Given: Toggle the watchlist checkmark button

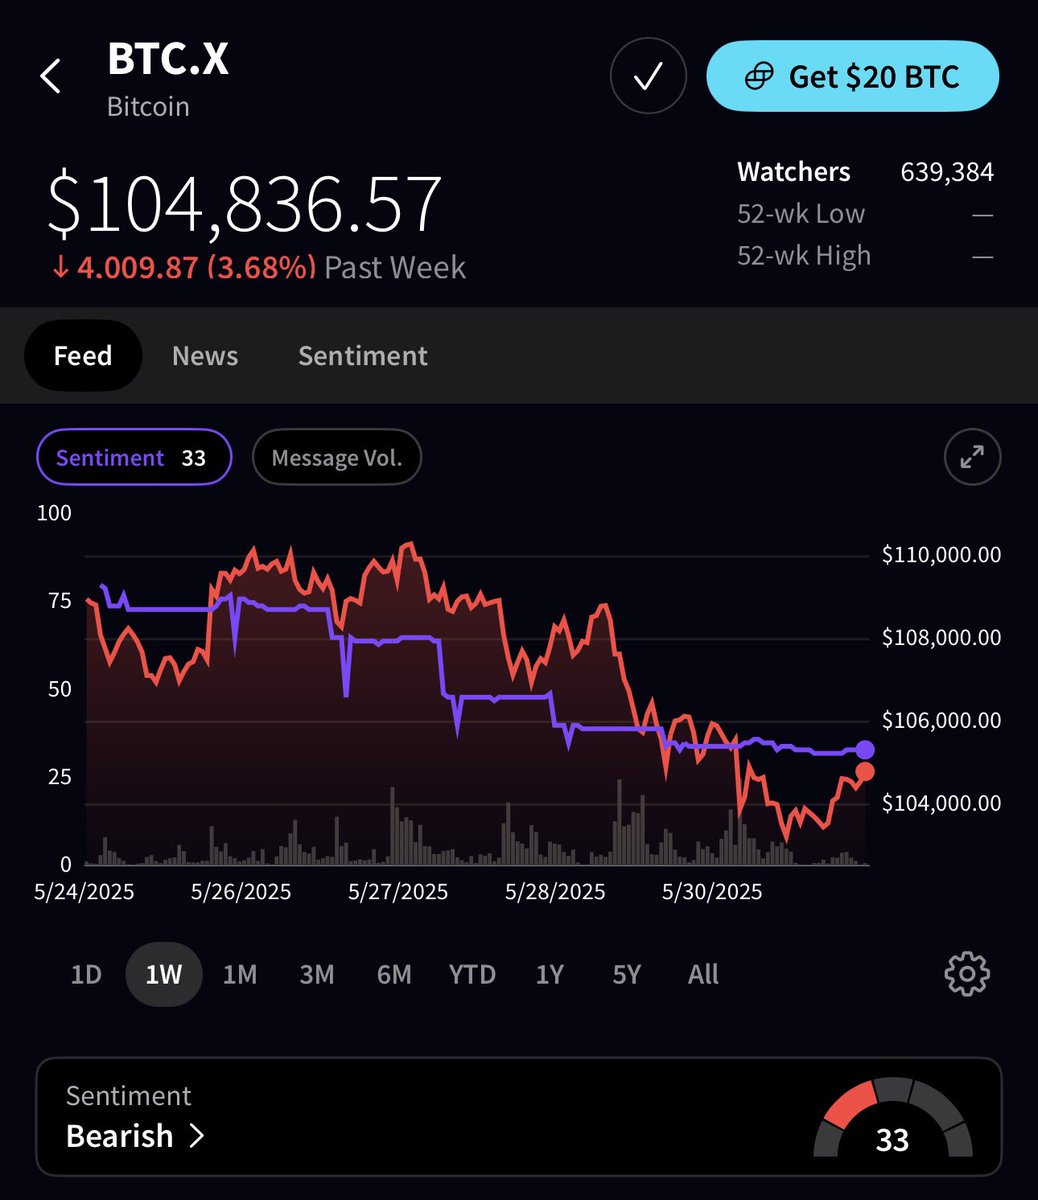Looking at the screenshot, I should click(x=648, y=76).
